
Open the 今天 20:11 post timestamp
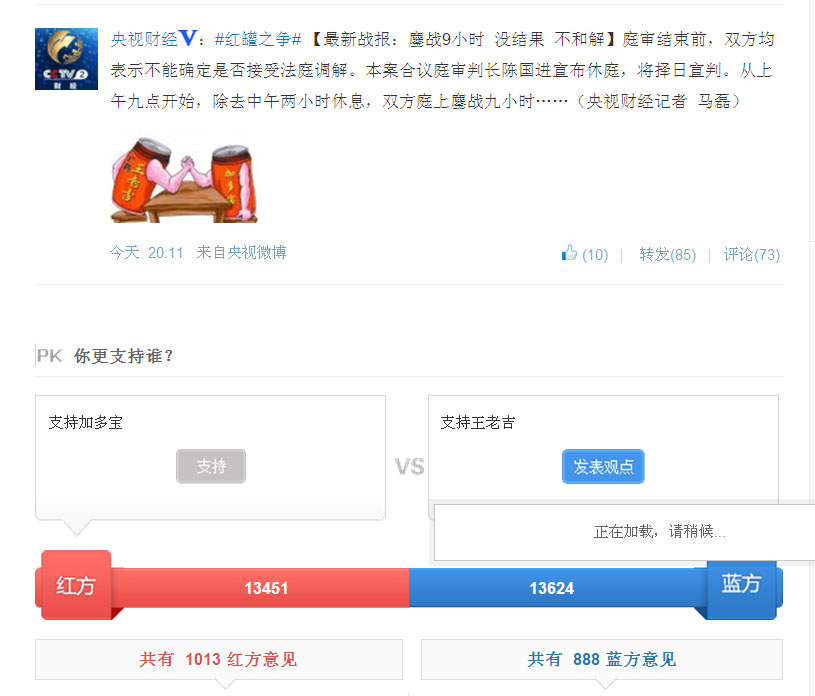[147, 253]
